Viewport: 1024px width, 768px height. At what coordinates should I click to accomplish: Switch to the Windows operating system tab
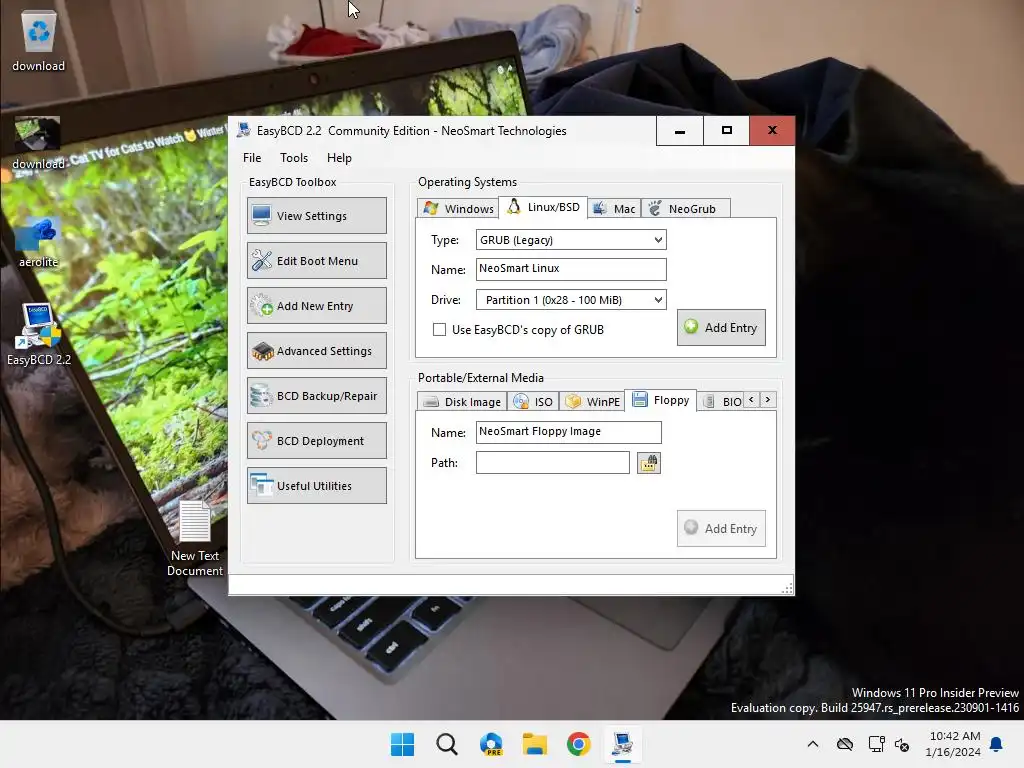click(x=458, y=208)
